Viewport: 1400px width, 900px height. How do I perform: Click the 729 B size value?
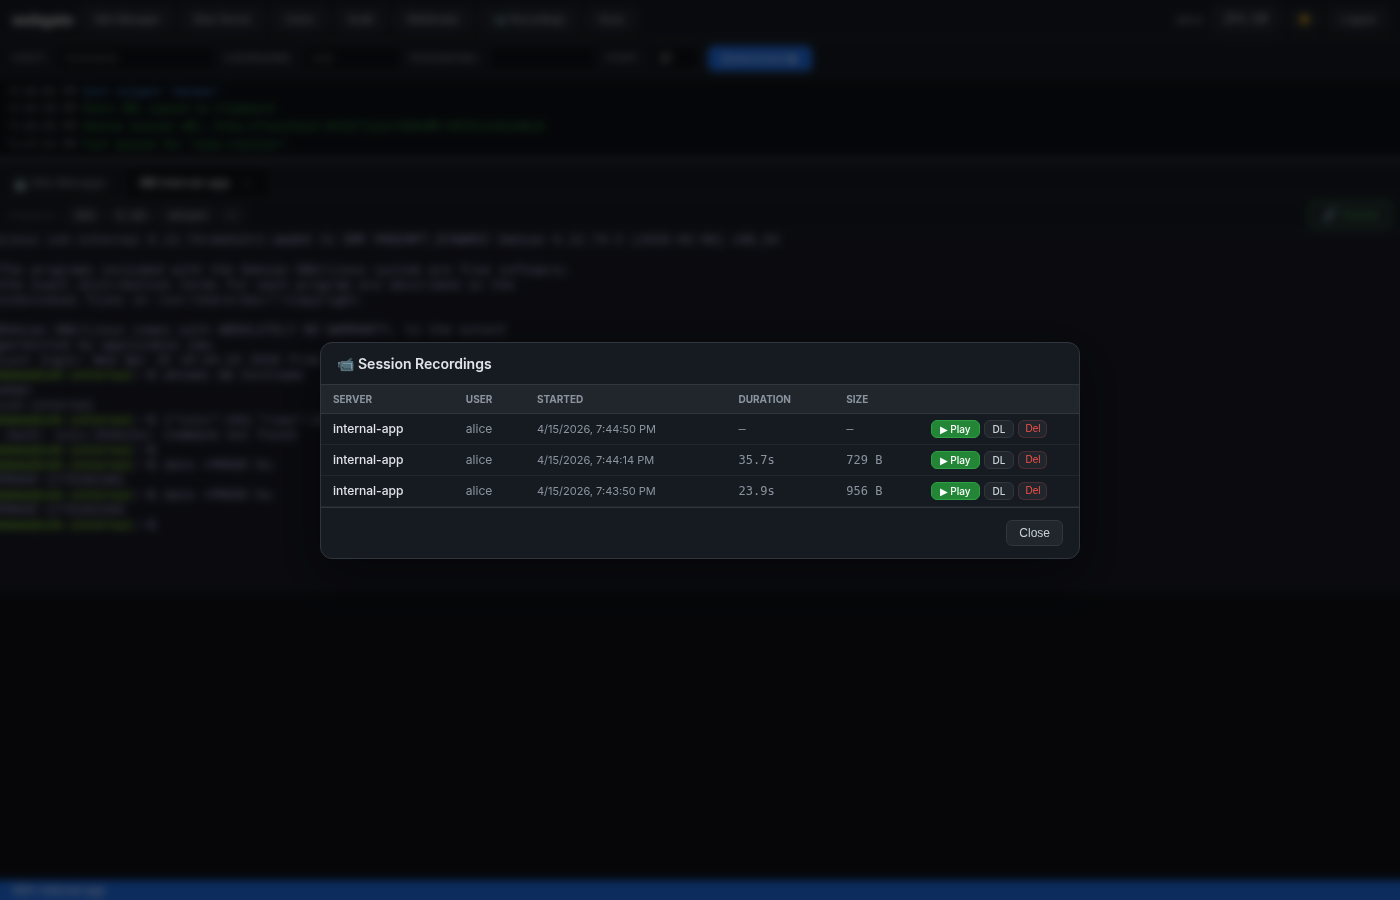tap(864, 460)
